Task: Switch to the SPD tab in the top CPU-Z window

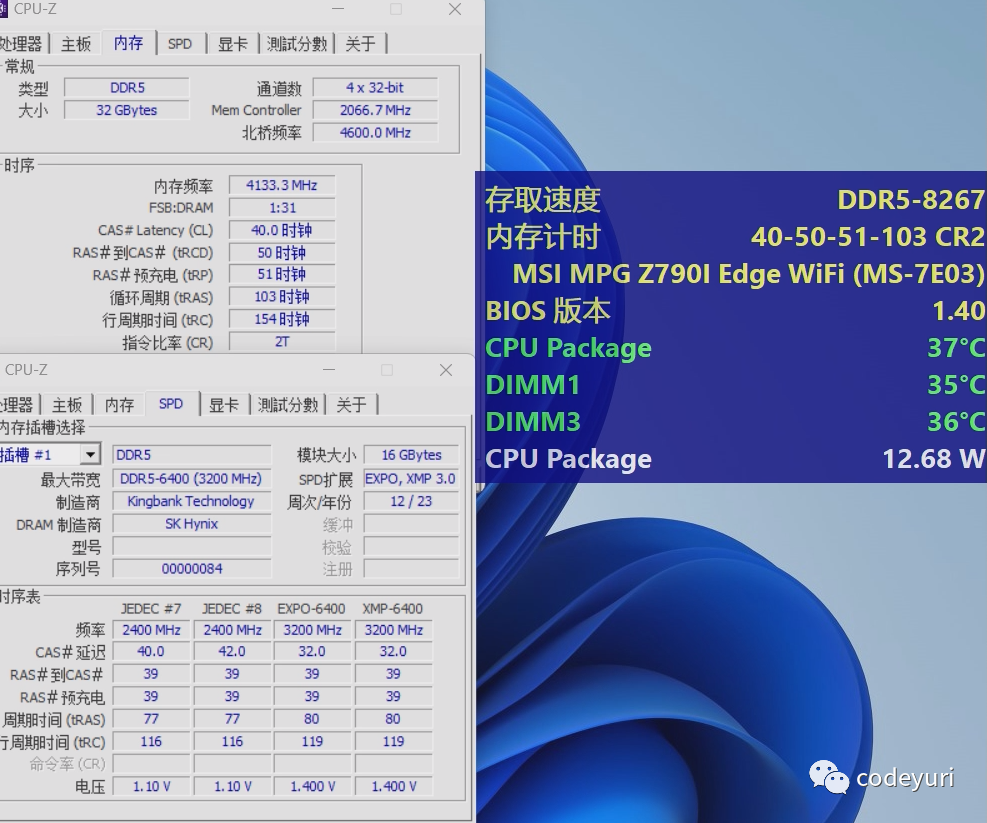Action: pyautogui.click(x=180, y=44)
